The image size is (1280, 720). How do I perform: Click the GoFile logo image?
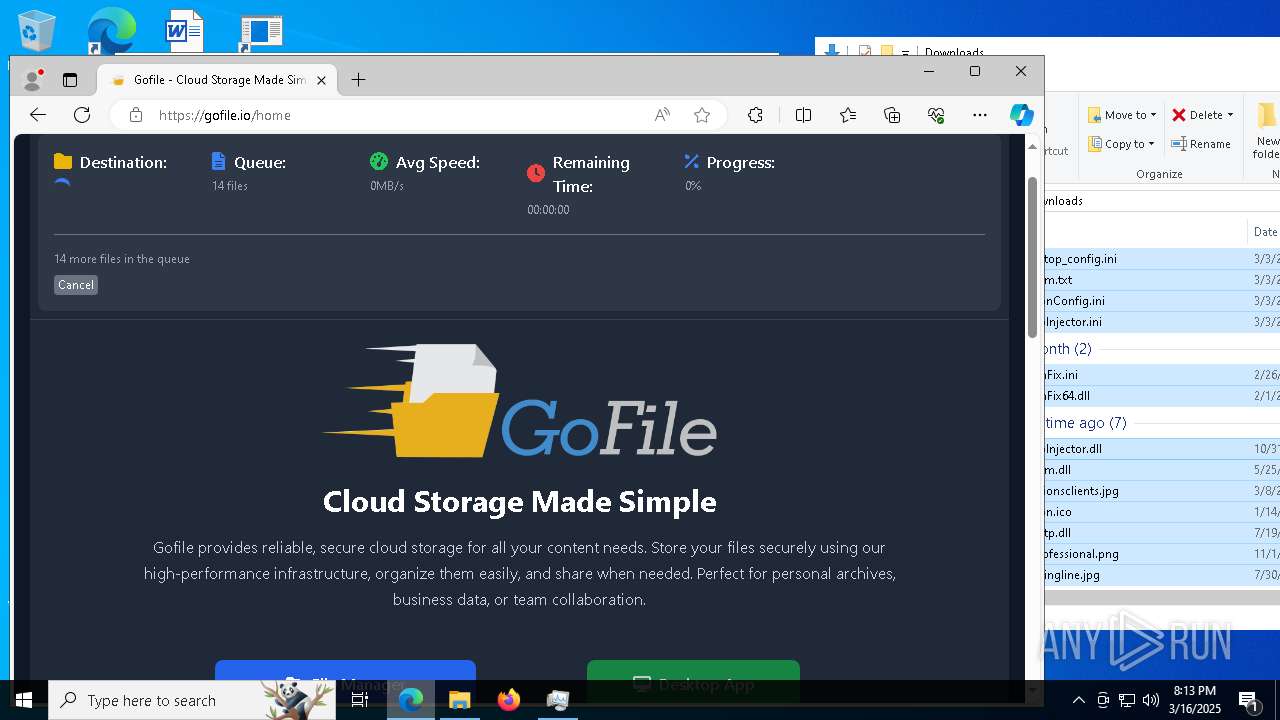[x=520, y=401]
